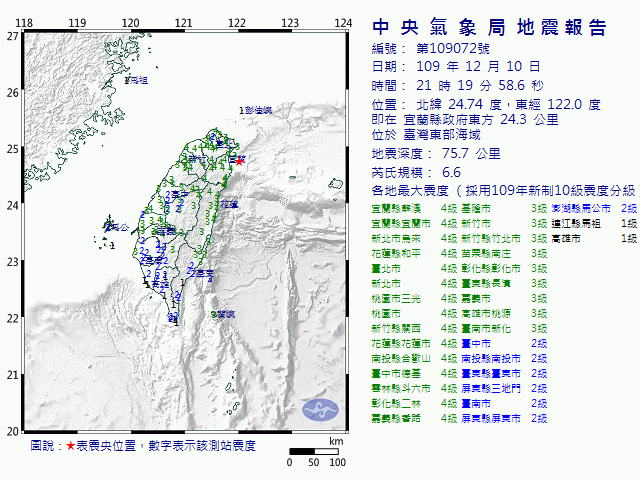
Task: Click the blue 臺中市 2級 row
Action: tap(504, 344)
